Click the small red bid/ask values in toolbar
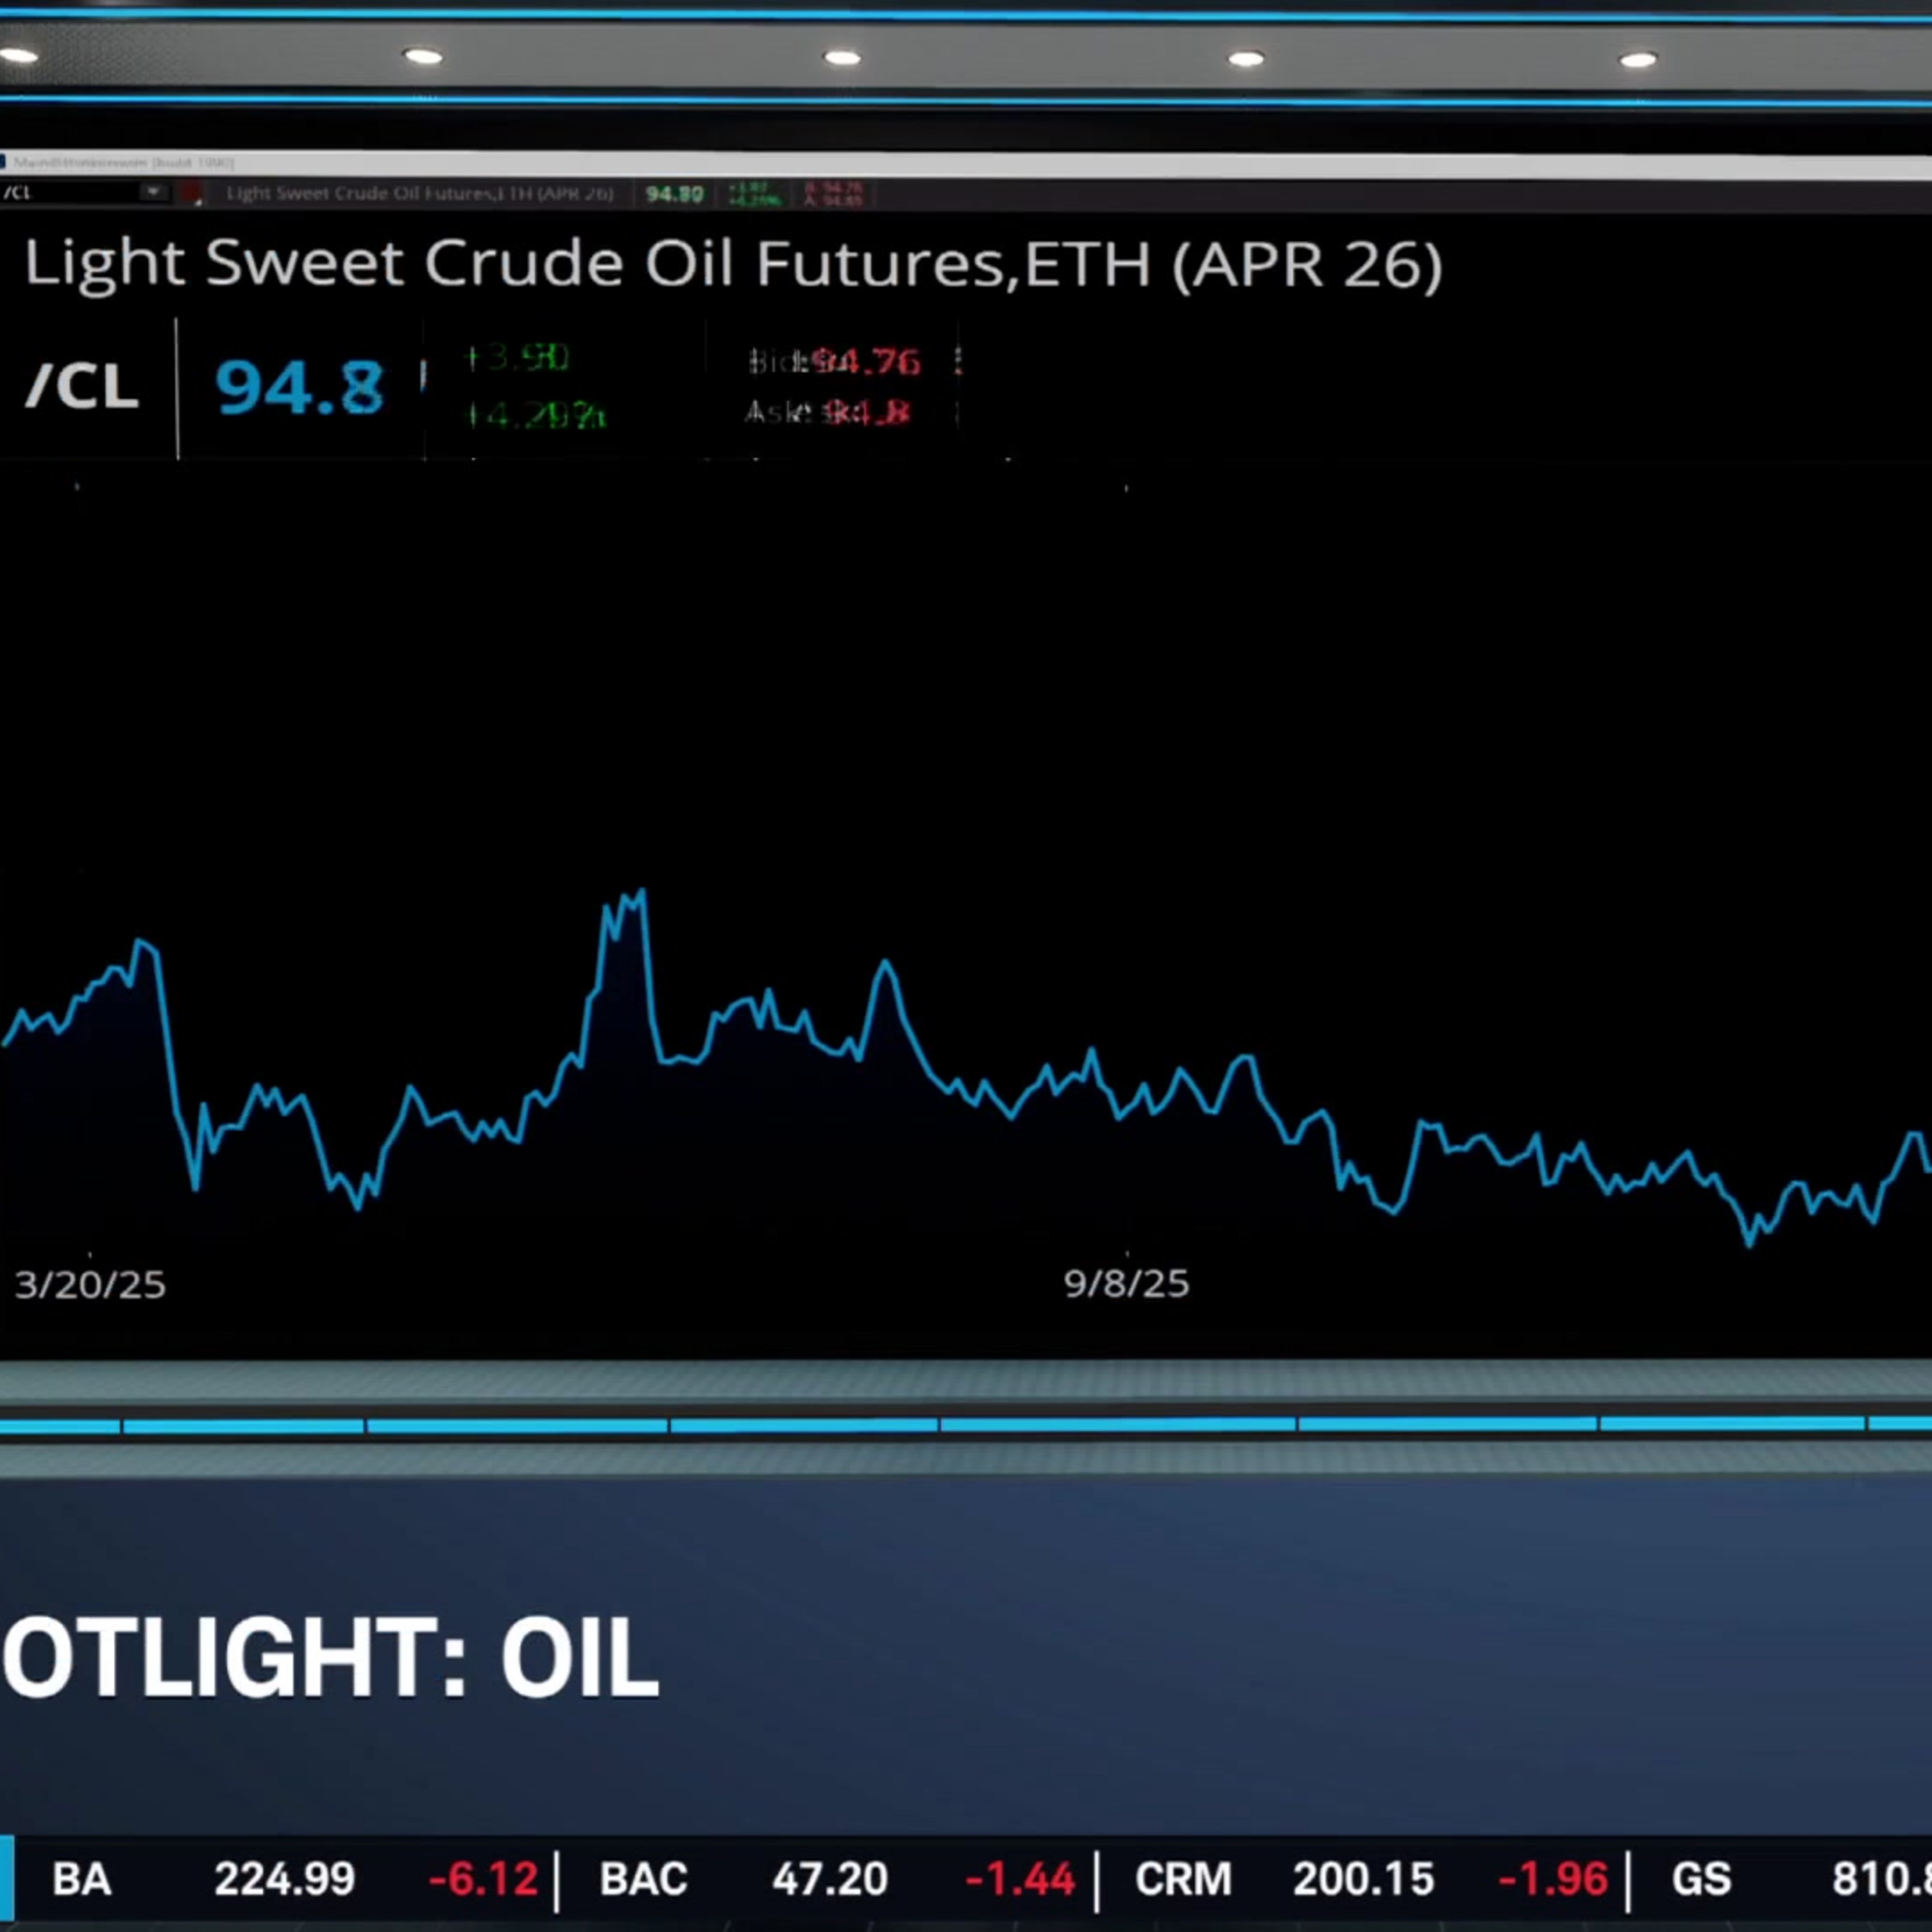Screen dimensions: 1932x1932 (833, 194)
